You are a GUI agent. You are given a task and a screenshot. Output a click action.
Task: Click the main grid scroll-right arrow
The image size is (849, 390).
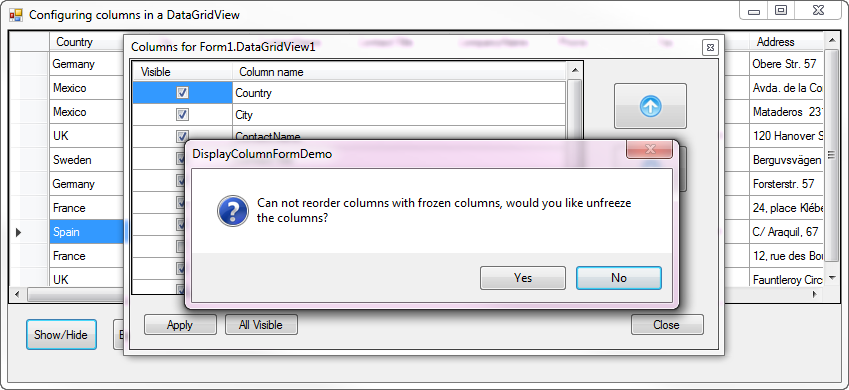click(x=815, y=295)
